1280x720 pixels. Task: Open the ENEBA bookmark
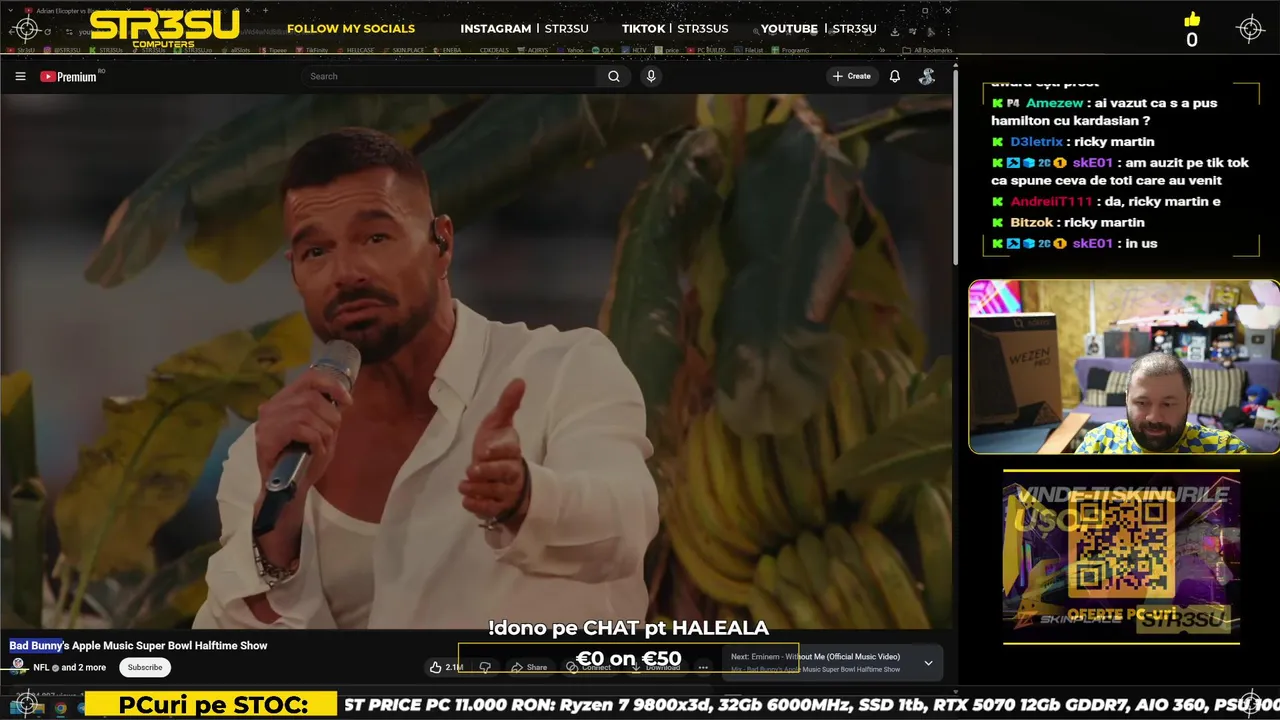(x=448, y=50)
